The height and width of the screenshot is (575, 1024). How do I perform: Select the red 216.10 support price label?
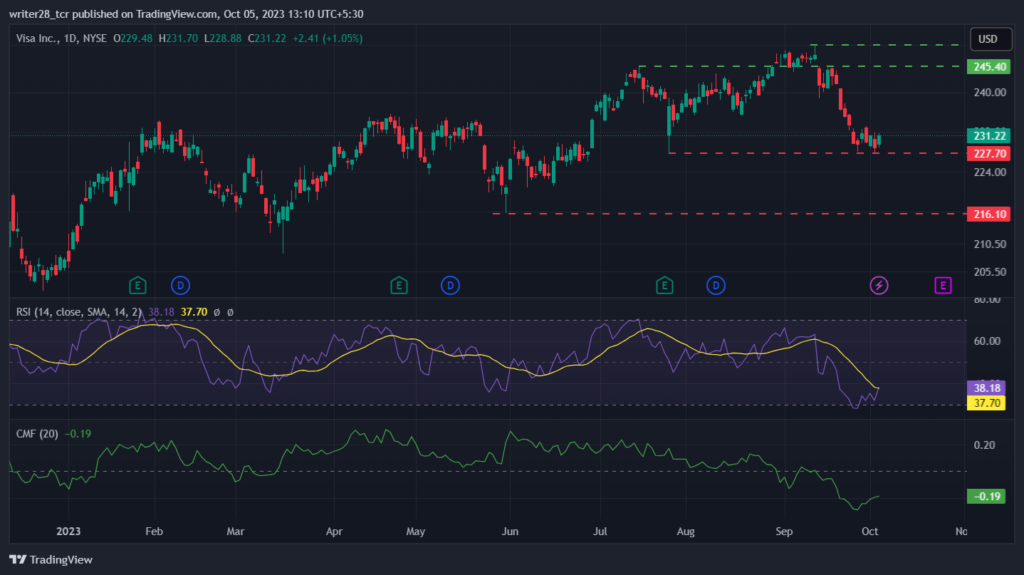coord(989,214)
